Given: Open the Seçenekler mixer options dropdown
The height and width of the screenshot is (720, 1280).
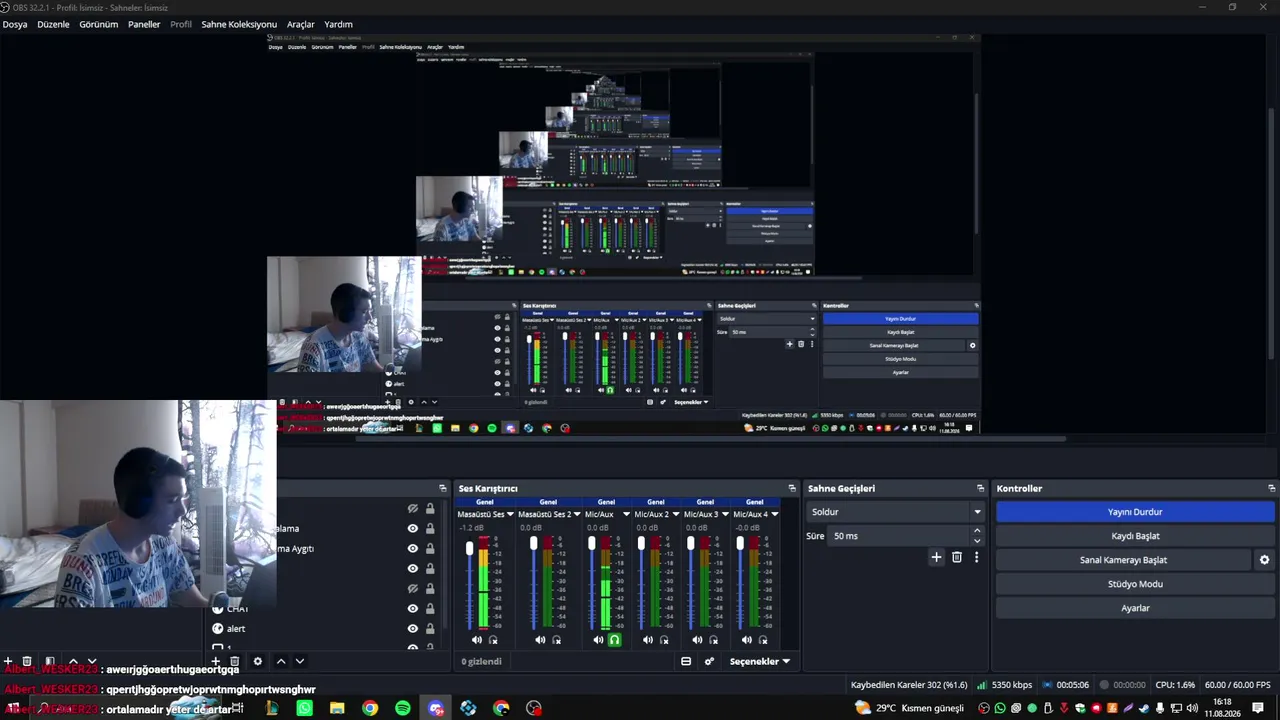Looking at the screenshot, I should [x=760, y=661].
